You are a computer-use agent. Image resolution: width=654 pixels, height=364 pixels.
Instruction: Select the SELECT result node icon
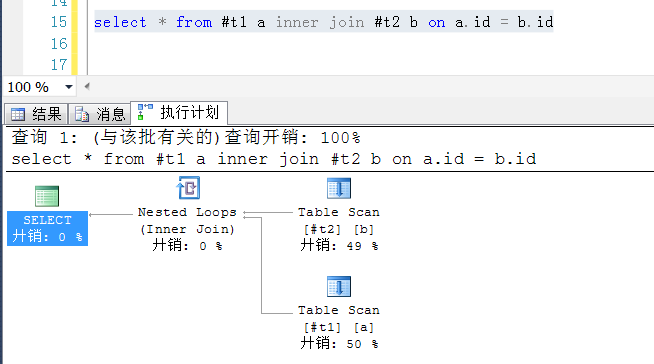(x=47, y=196)
